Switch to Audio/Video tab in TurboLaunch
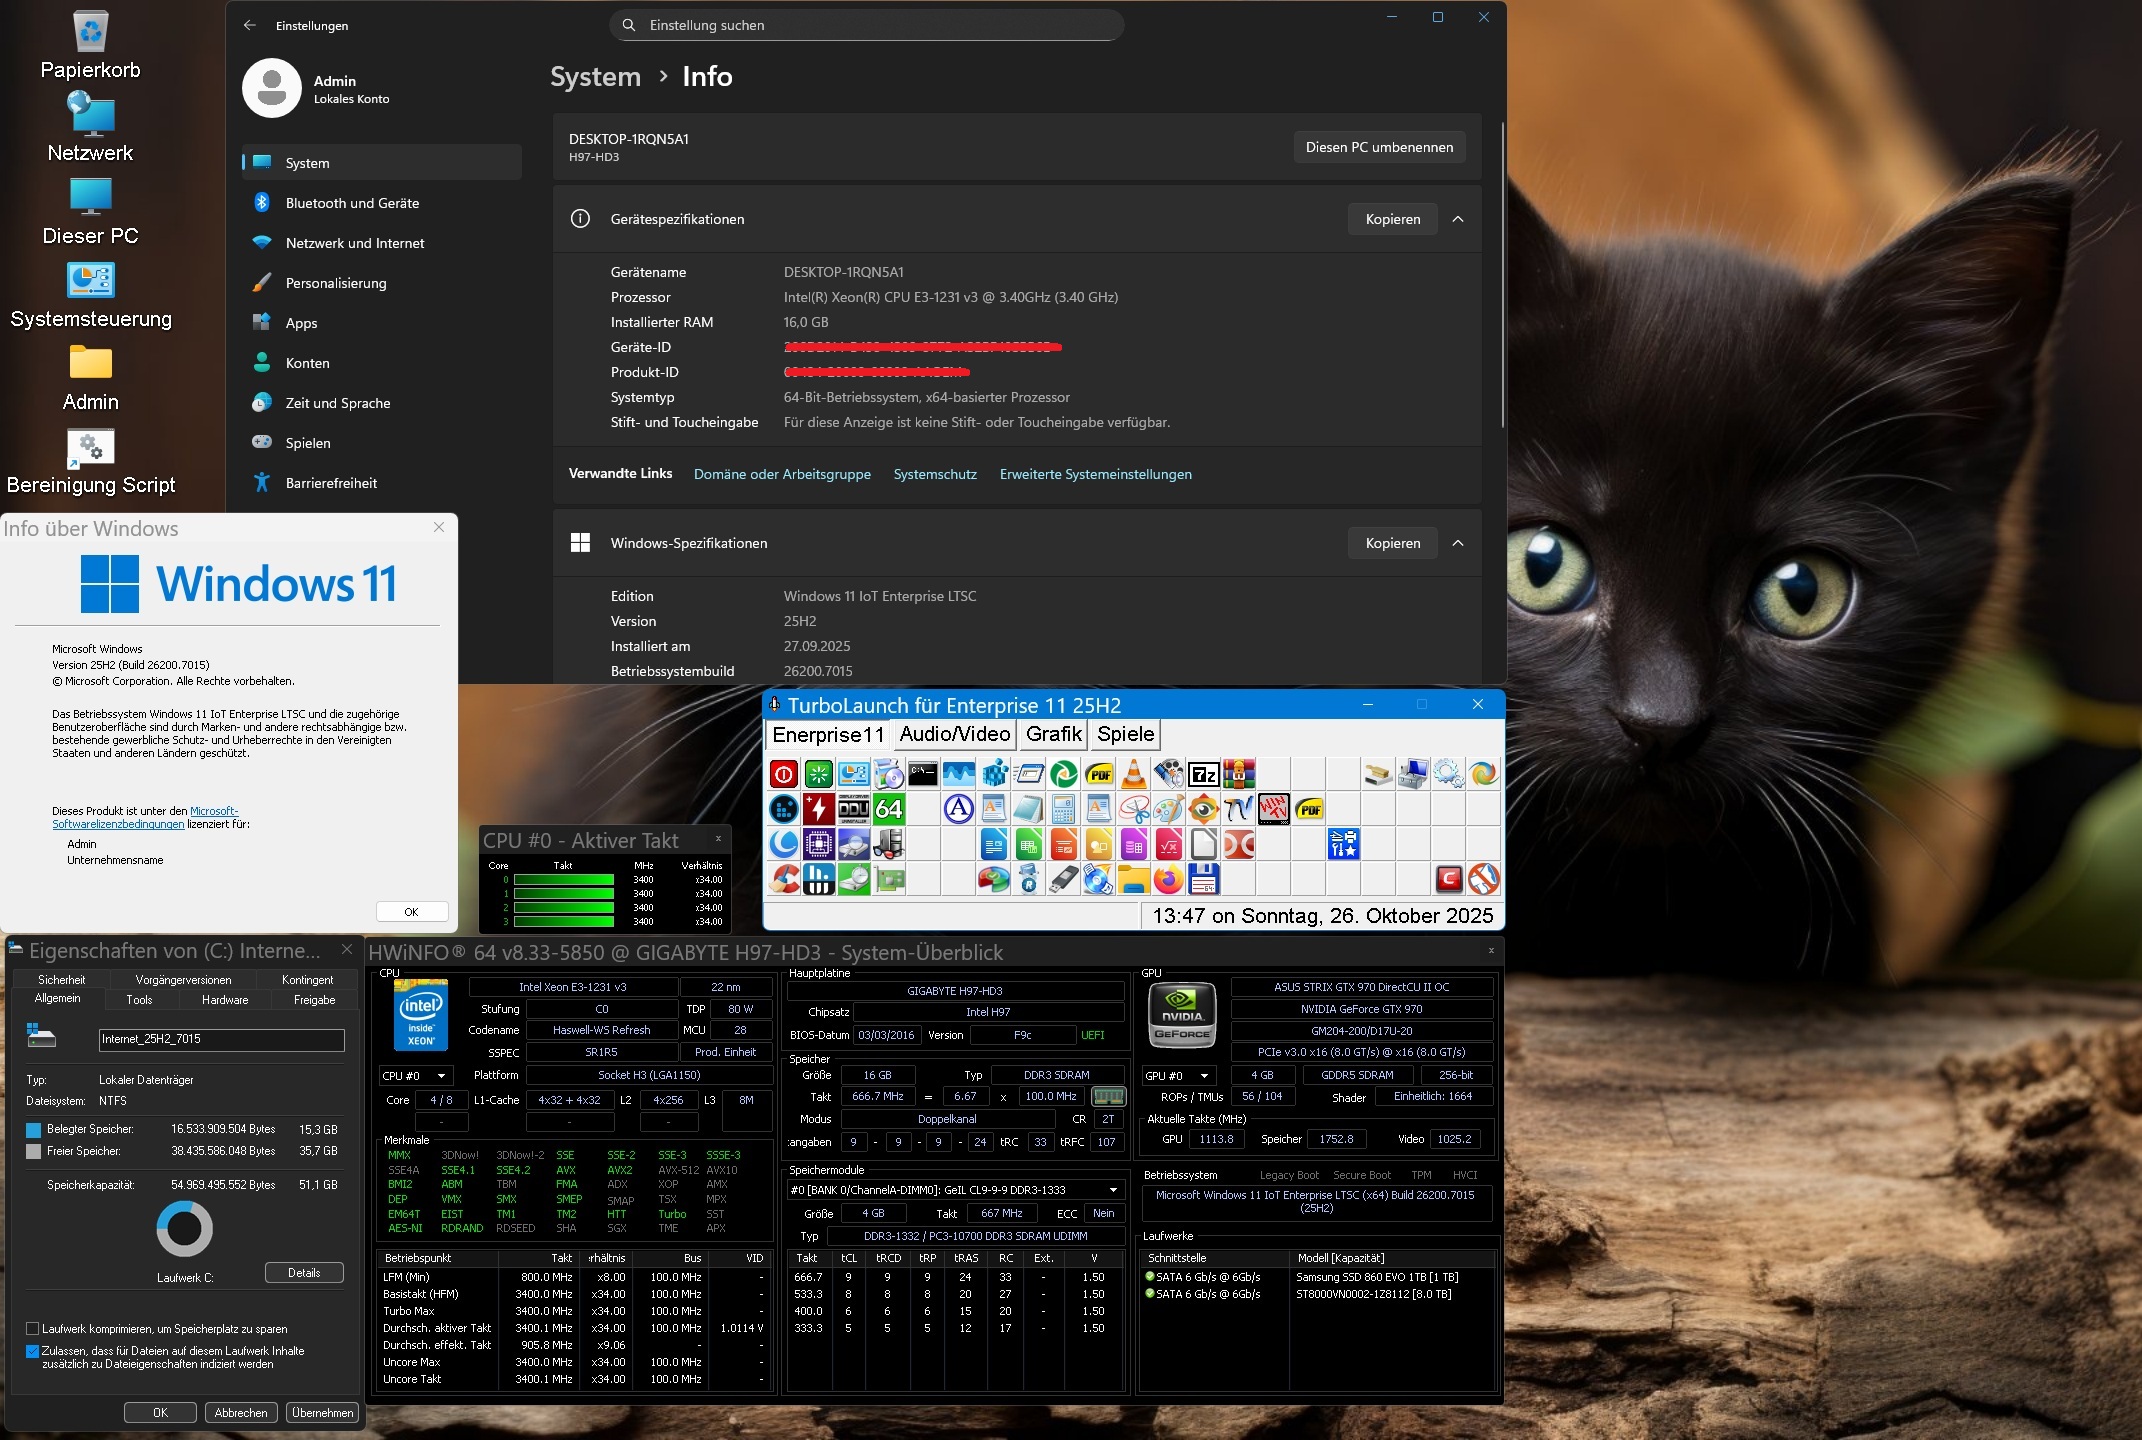This screenshot has height=1440, width=2142. 954,734
